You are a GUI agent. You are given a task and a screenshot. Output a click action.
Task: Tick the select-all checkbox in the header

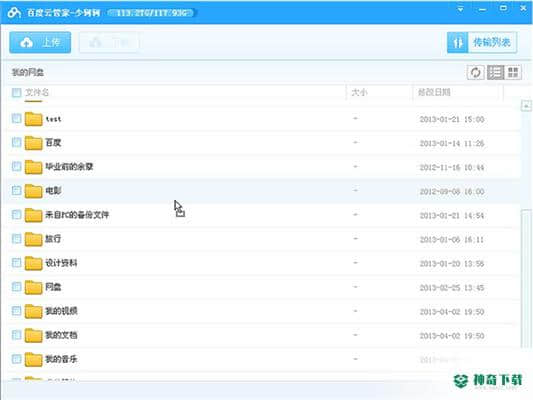(x=16, y=92)
